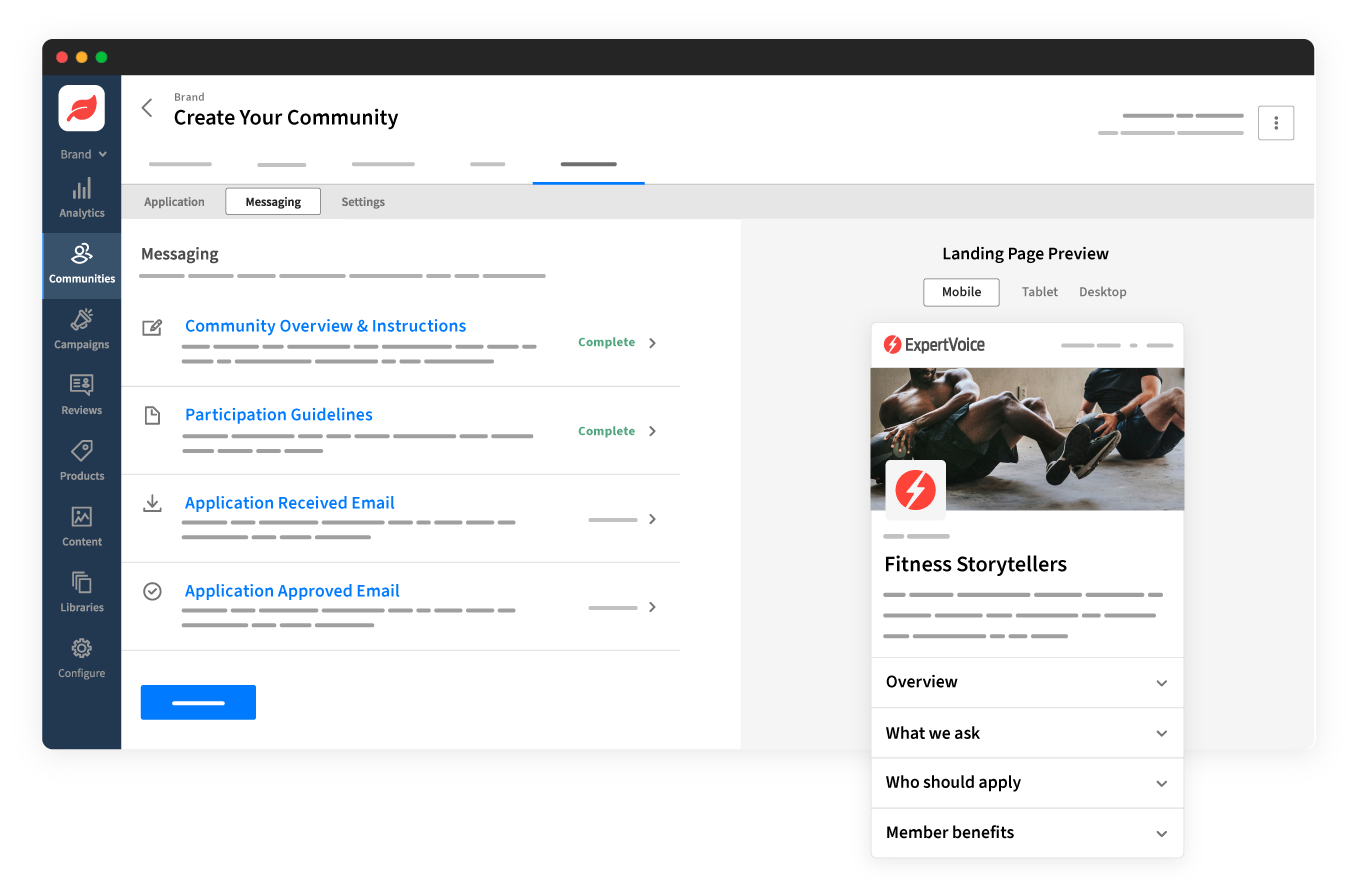Open Campaigns in the sidebar
This screenshot has height=894, width=1358.
click(x=82, y=330)
